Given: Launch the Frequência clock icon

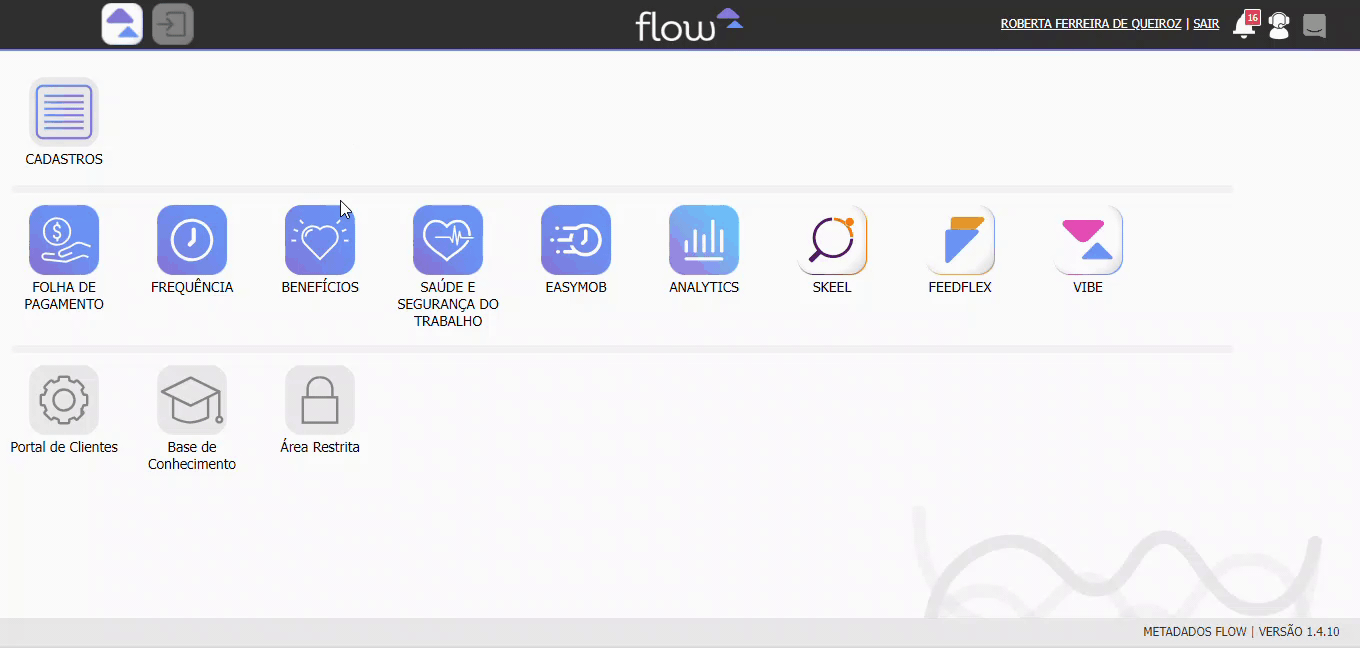Looking at the screenshot, I should pyautogui.click(x=192, y=240).
